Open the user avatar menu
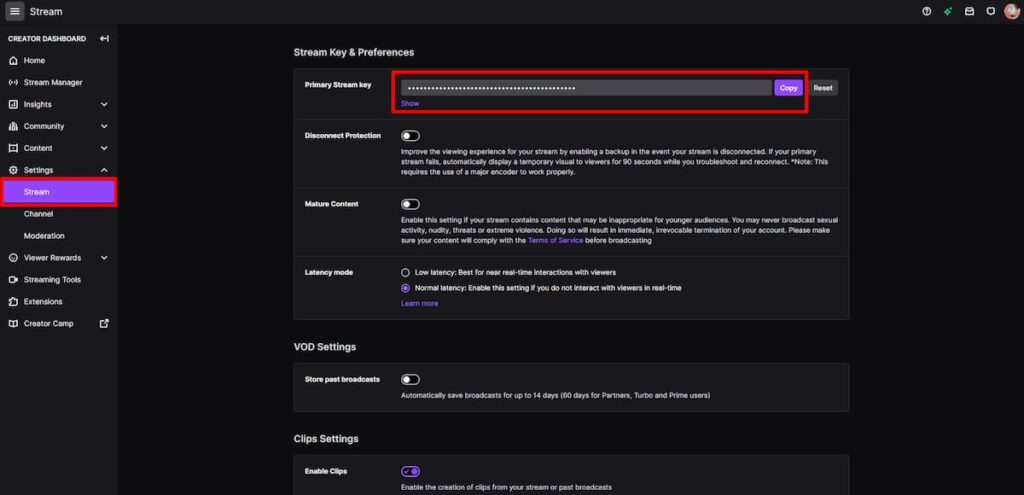Image resolution: width=1024 pixels, height=495 pixels. [1012, 12]
